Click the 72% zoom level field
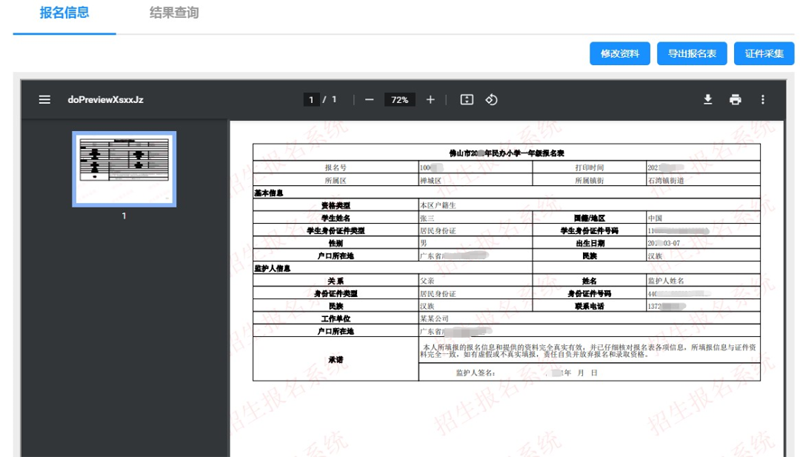The image size is (800, 457). (400, 100)
